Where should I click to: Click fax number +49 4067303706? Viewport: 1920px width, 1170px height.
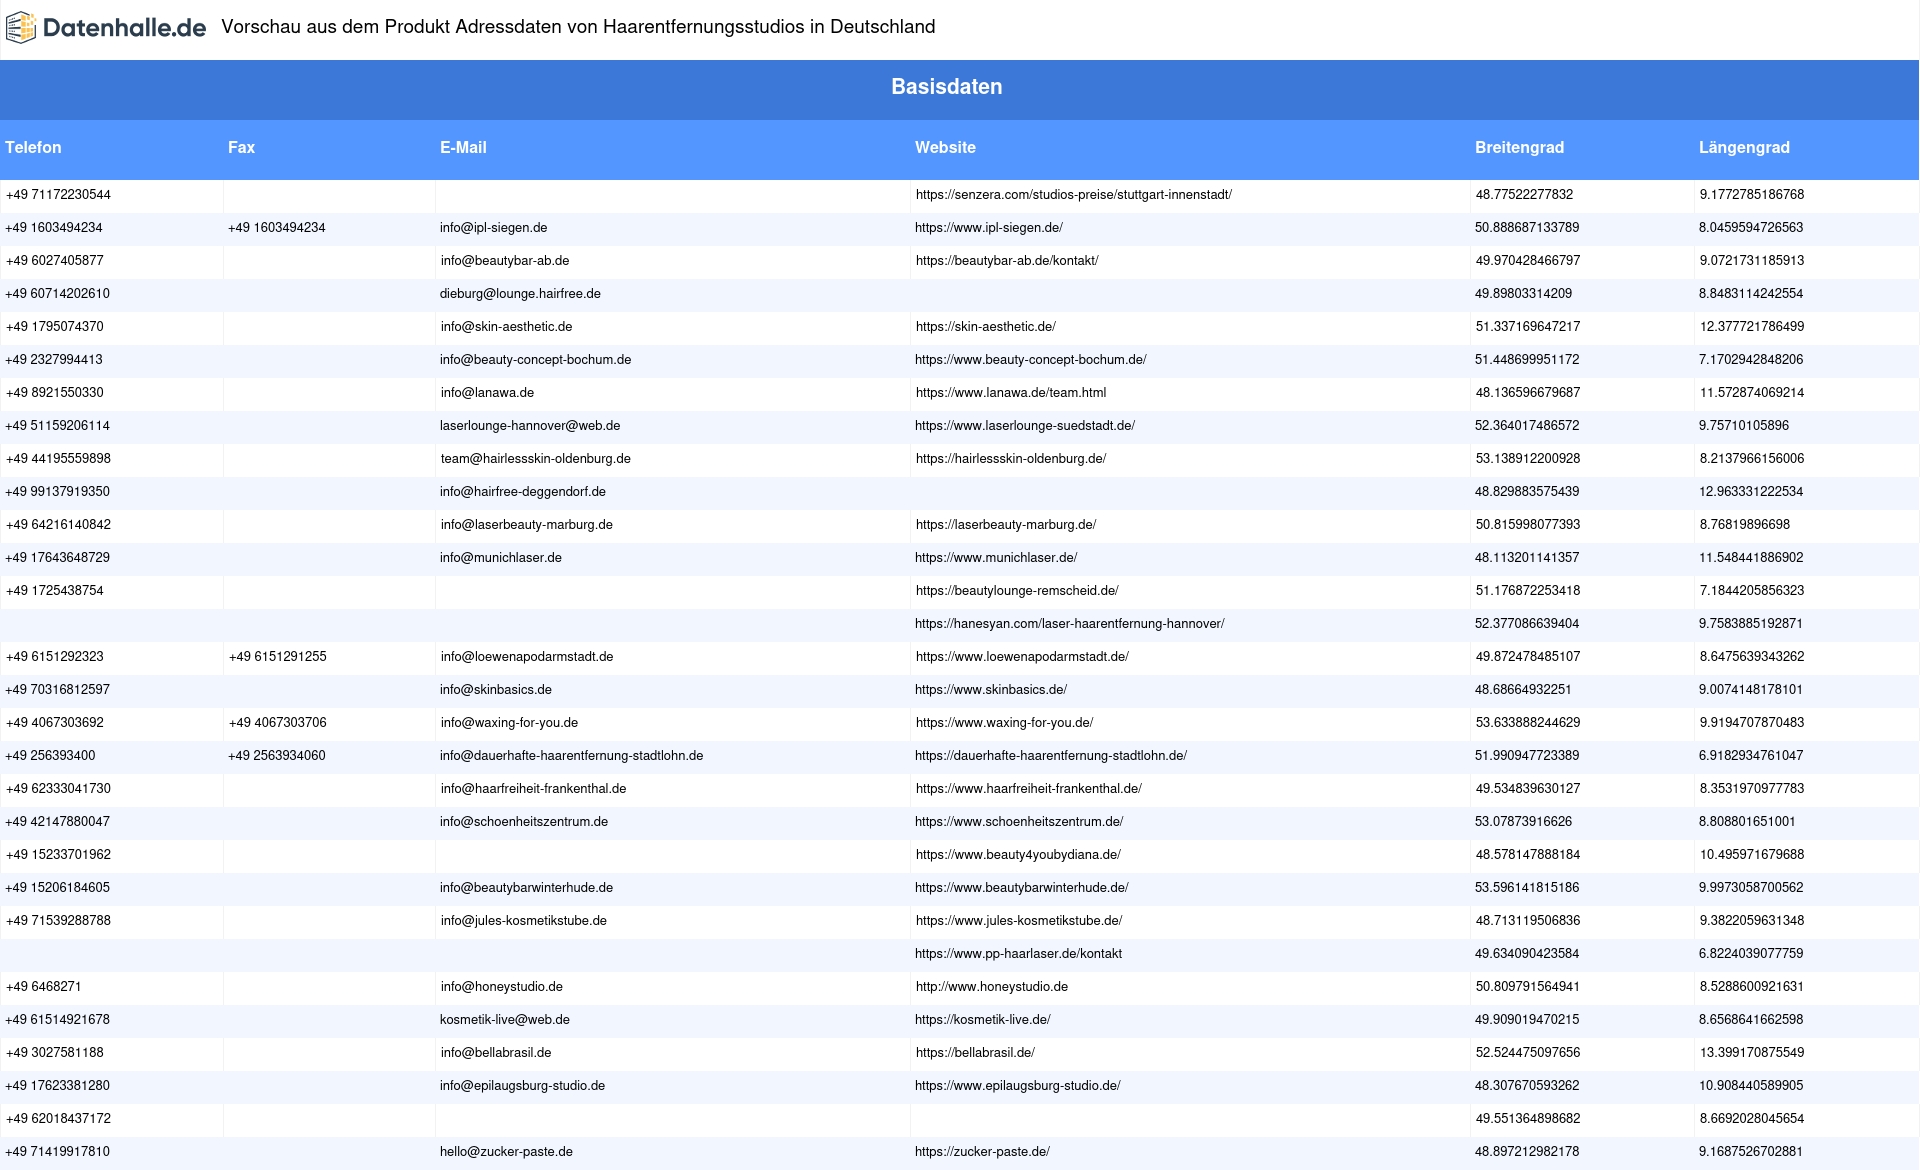[277, 723]
